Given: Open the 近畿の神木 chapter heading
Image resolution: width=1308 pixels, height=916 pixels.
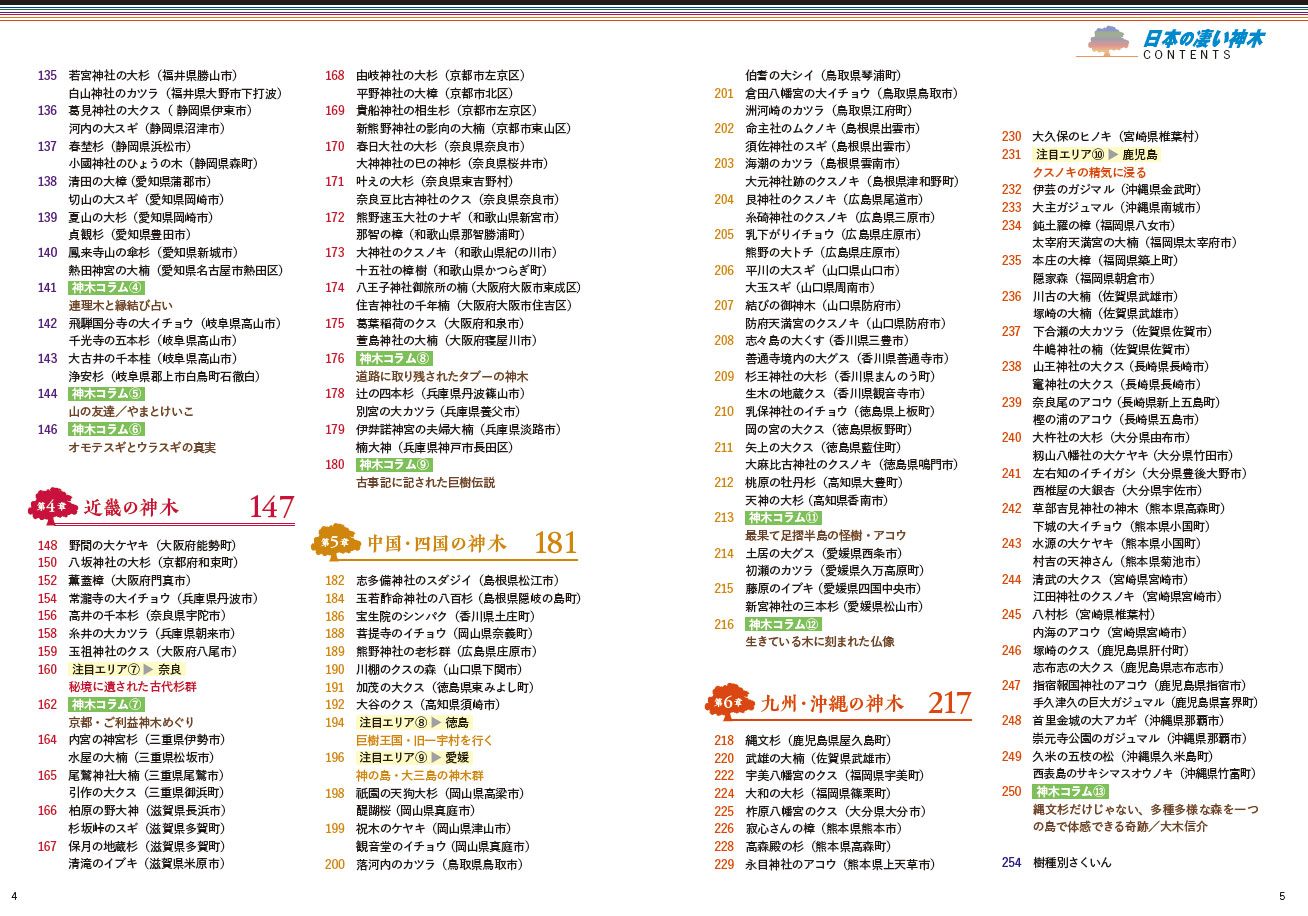Looking at the screenshot, I should [x=131, y=508].
